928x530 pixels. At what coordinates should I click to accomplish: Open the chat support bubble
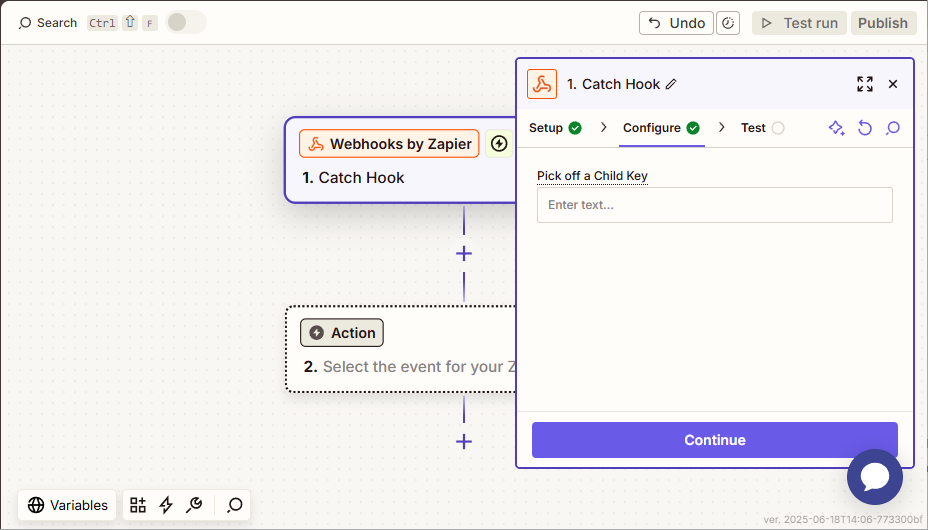(x=875, y=477)
